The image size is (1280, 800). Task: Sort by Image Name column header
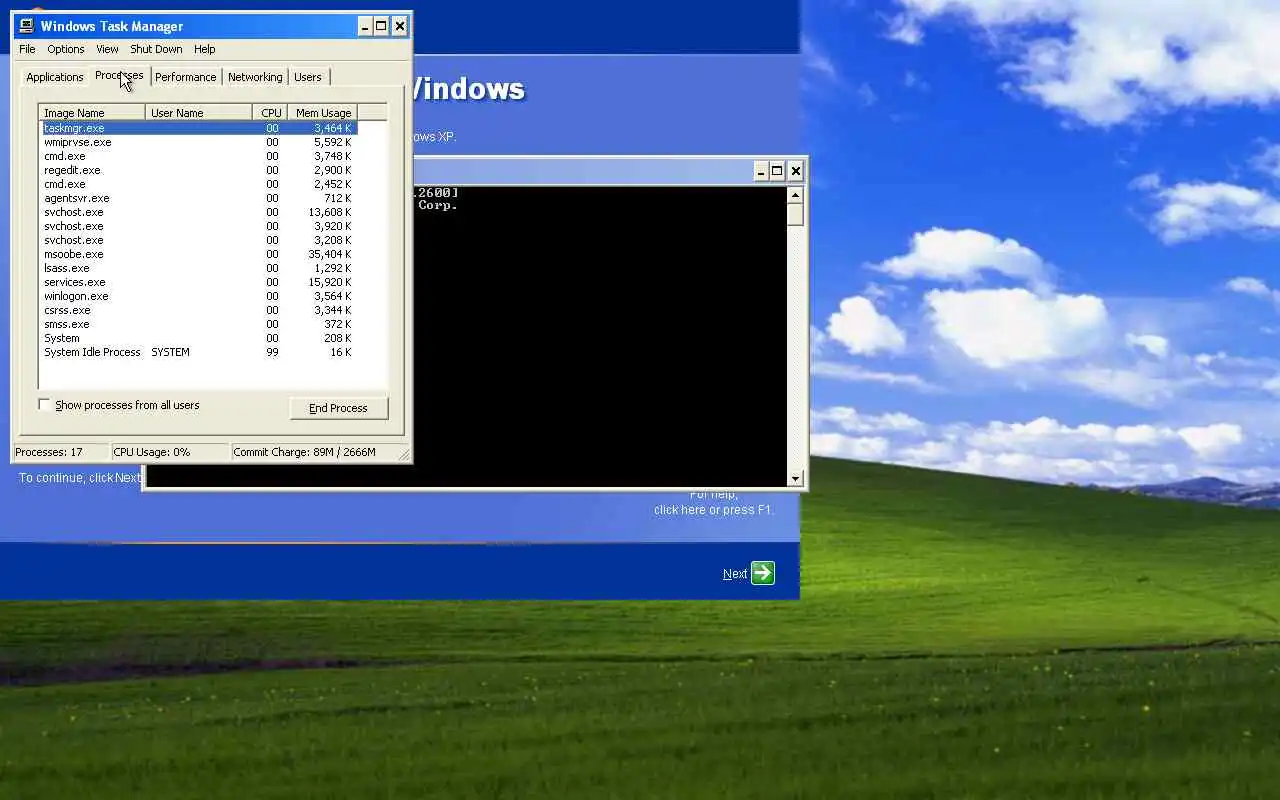coord(92,113)
